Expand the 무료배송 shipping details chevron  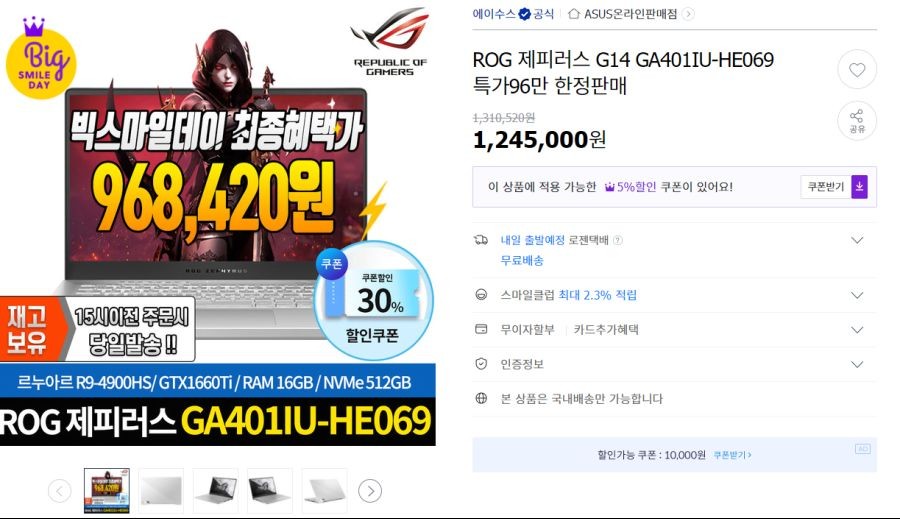coord(857,240)
